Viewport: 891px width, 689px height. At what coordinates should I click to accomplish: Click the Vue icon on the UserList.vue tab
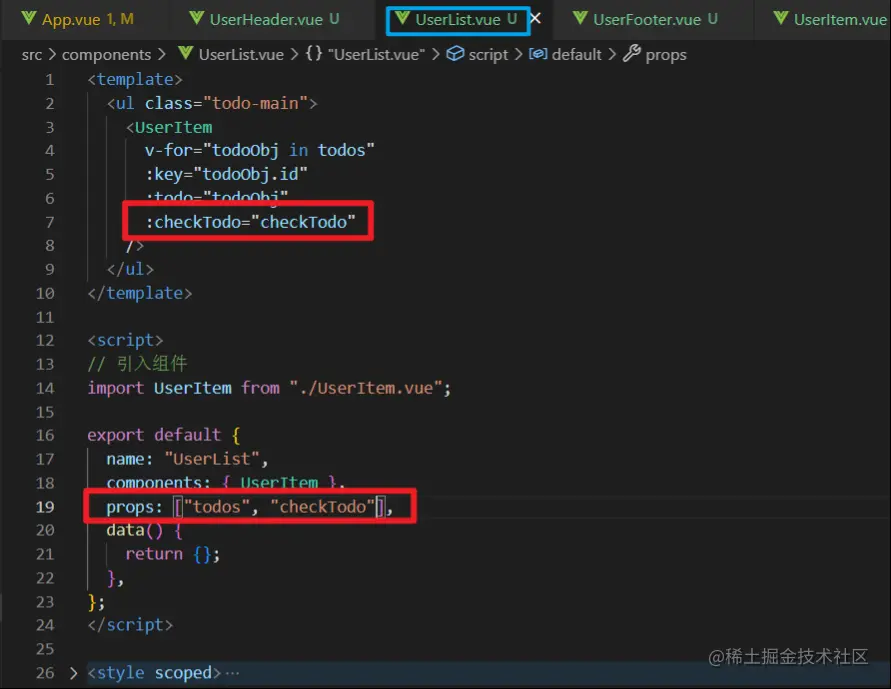pos(402,18)
